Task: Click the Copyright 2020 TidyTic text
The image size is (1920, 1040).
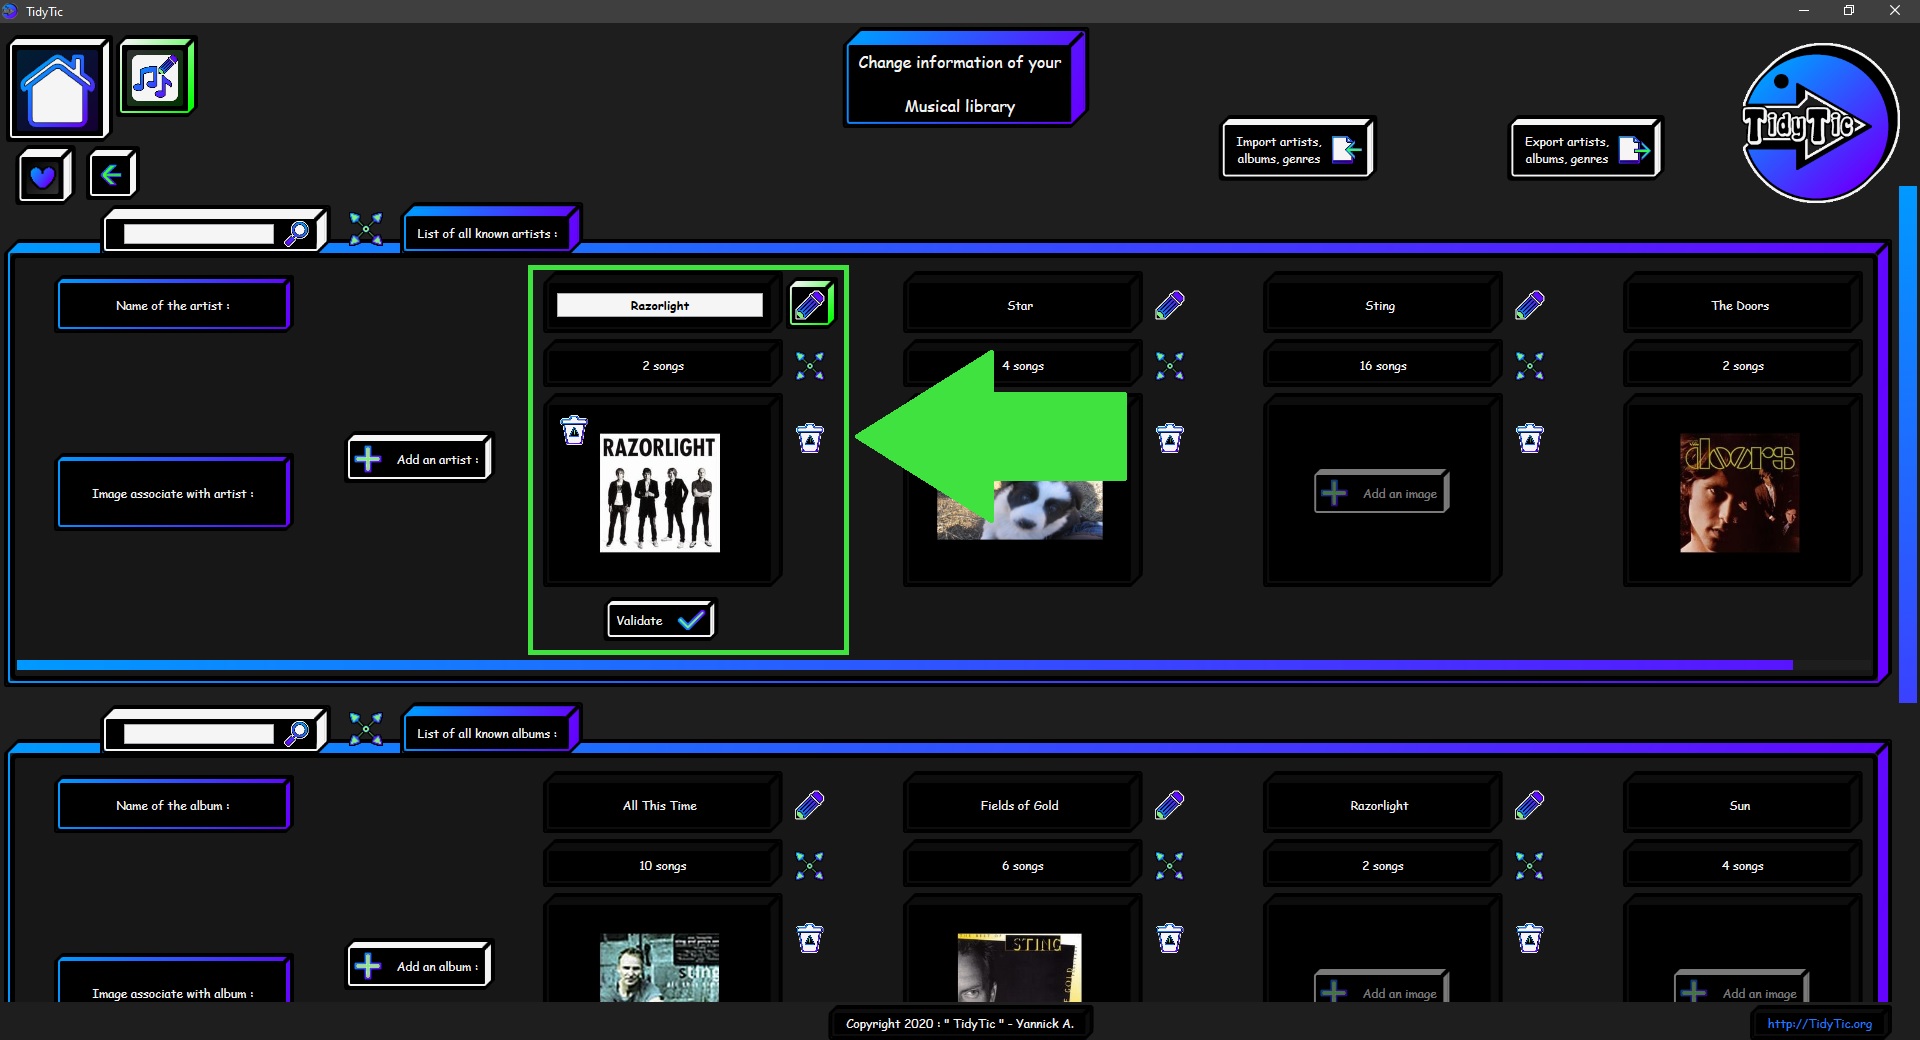Action: [960, 1024]
